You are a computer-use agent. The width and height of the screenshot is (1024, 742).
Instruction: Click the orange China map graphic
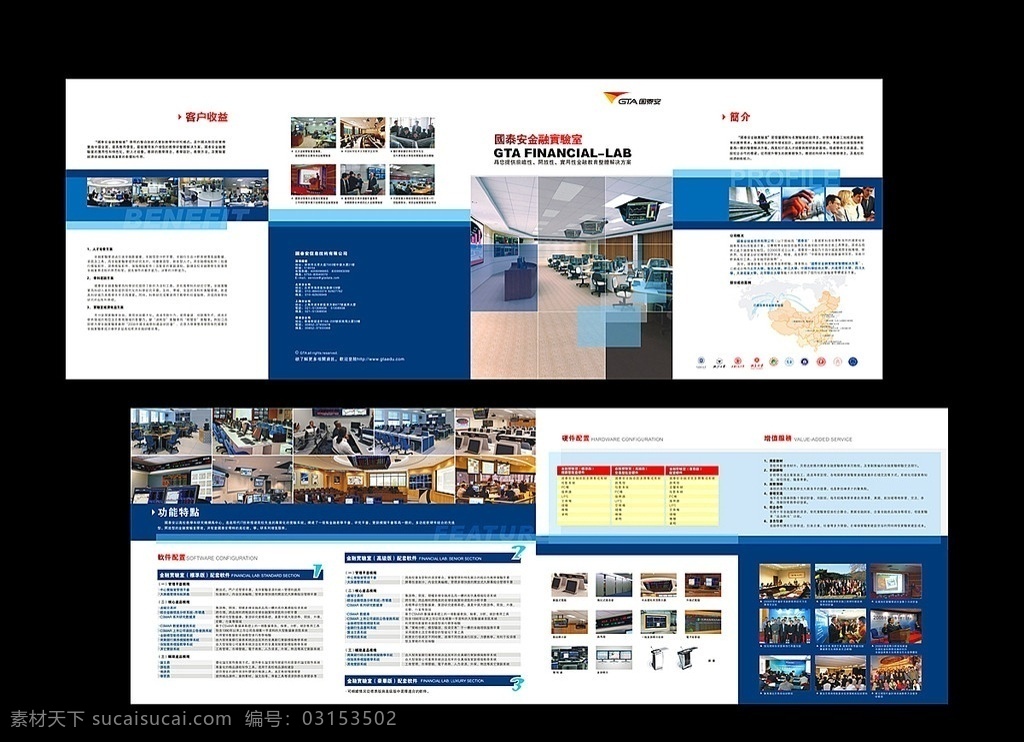coord(803,323)
